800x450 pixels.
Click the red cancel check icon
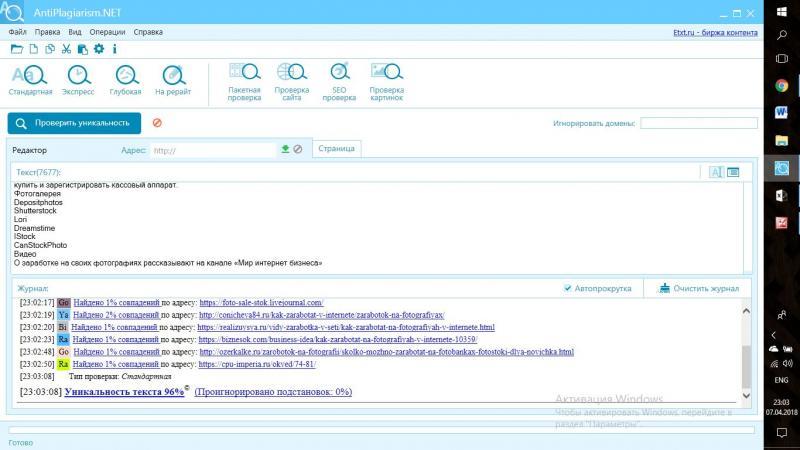pyautogui.click(x=157, y=123)
